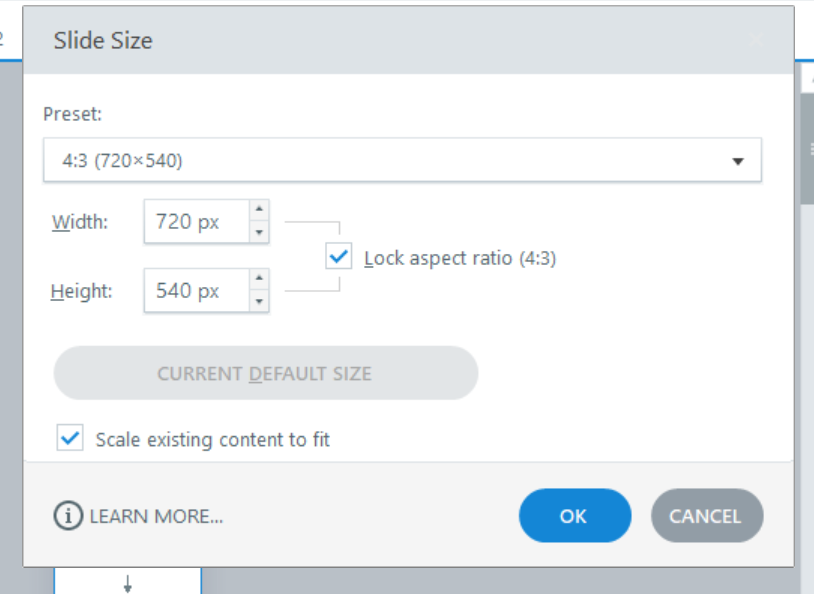Click the Slide Size title bar
The image size is (814, 594).
pyautogui.click(x=400, y=41)
